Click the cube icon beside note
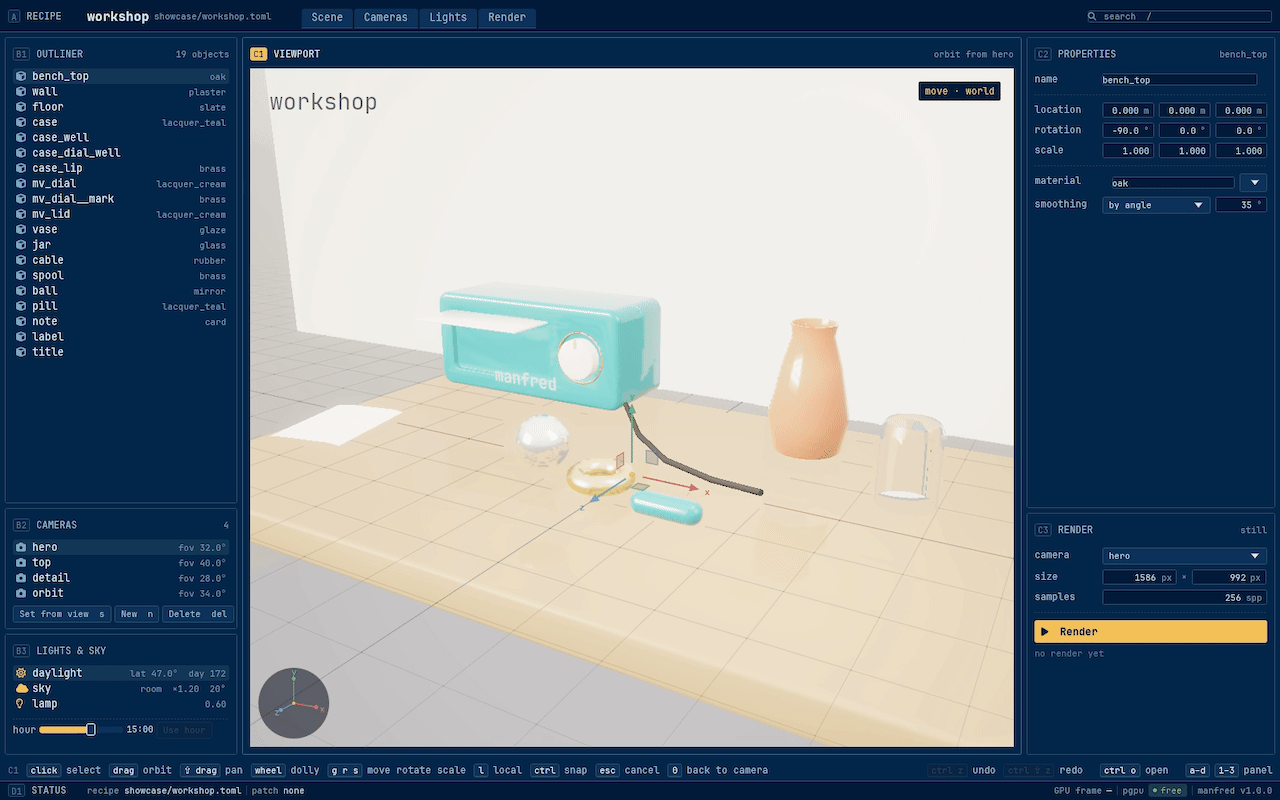This screenshot has height=800, width=1280. [x=21, y=322]
